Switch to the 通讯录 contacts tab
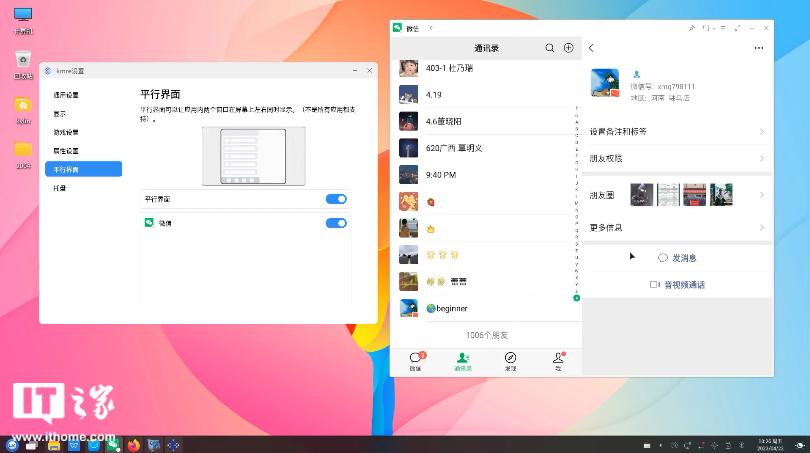The height and width of the screenshot is (453, 810). 463,361
